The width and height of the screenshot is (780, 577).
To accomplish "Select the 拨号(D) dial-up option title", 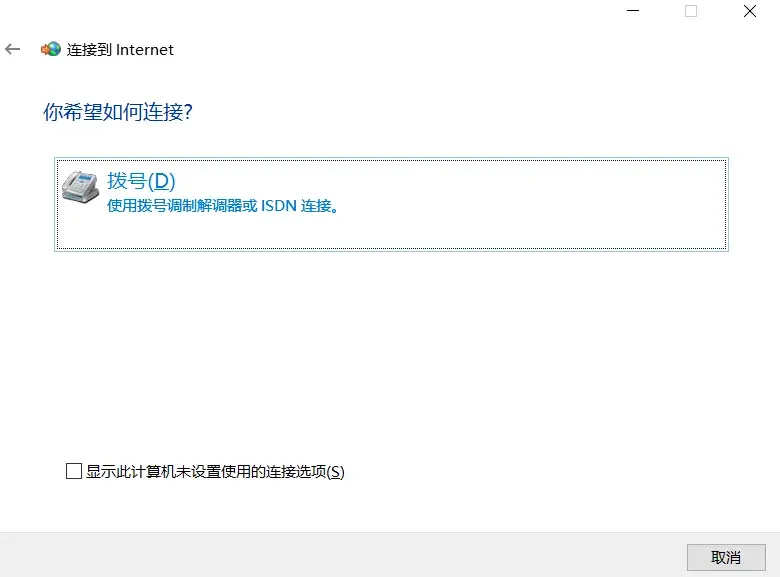I will point(141,181).
